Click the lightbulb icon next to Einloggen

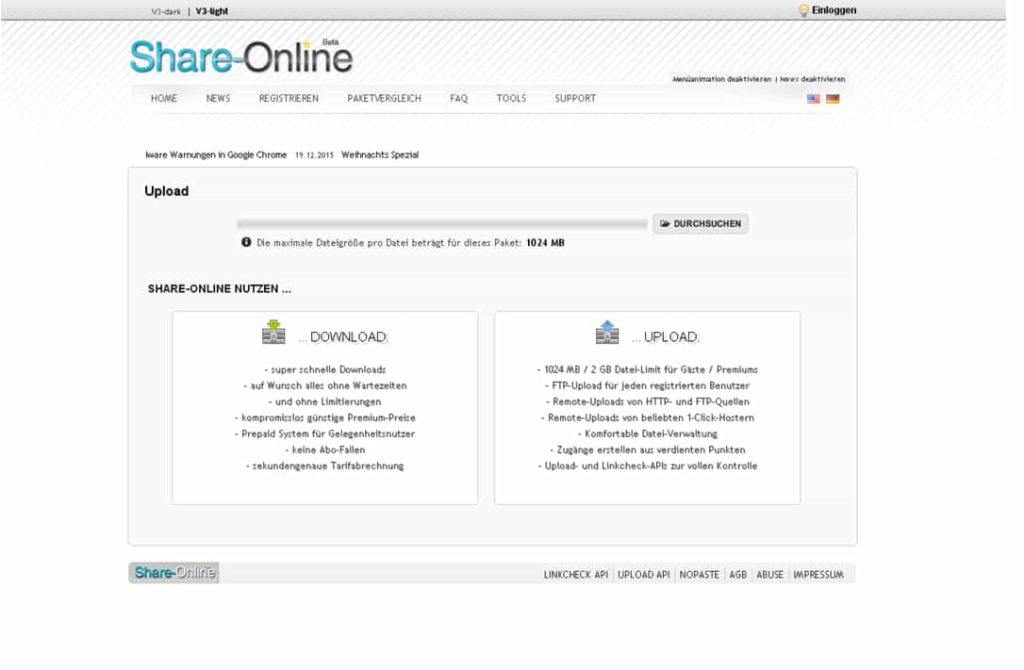[803, 10]
